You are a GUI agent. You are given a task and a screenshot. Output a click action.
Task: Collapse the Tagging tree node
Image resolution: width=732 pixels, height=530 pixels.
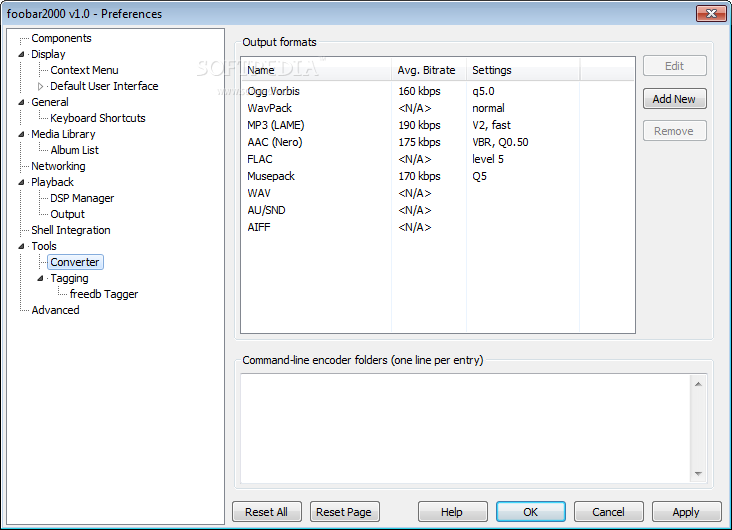coord(41,278)
